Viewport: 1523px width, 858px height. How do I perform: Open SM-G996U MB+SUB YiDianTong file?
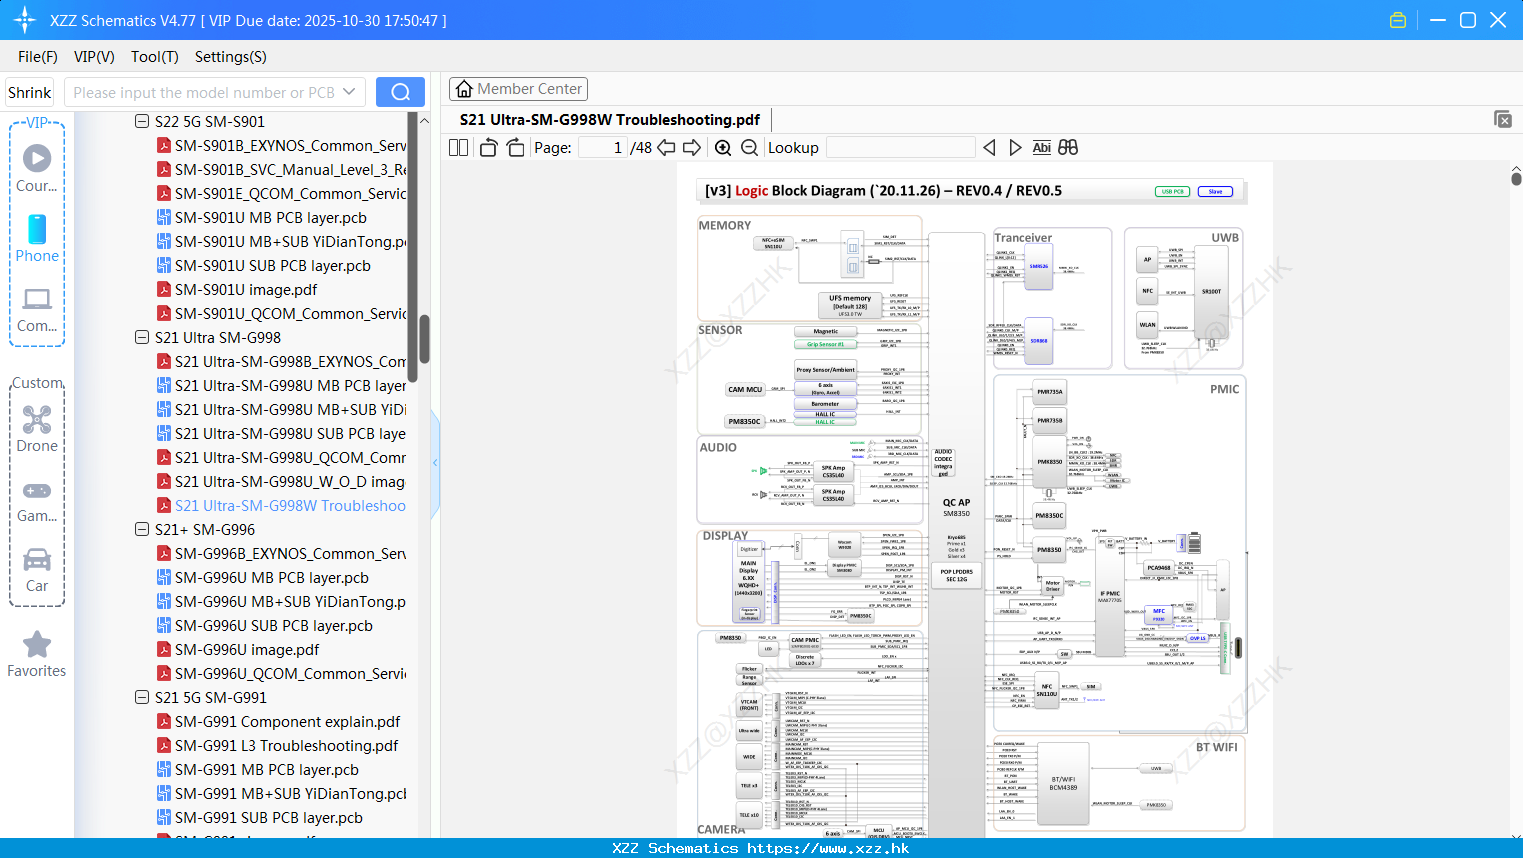(282, 601)
